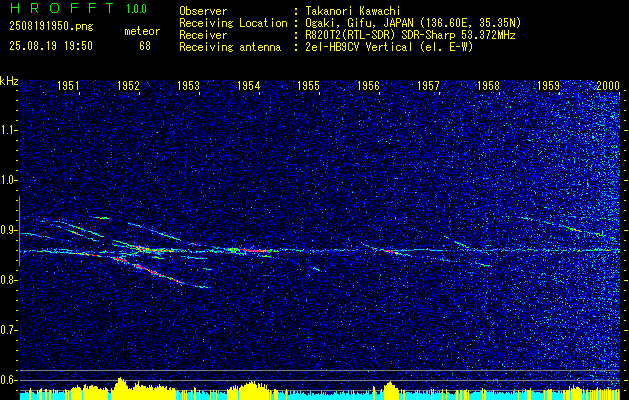Image resolution: width=629 pixels, height=400 pixels.
Task: Click time marker 2000
Action: (608, 85)
